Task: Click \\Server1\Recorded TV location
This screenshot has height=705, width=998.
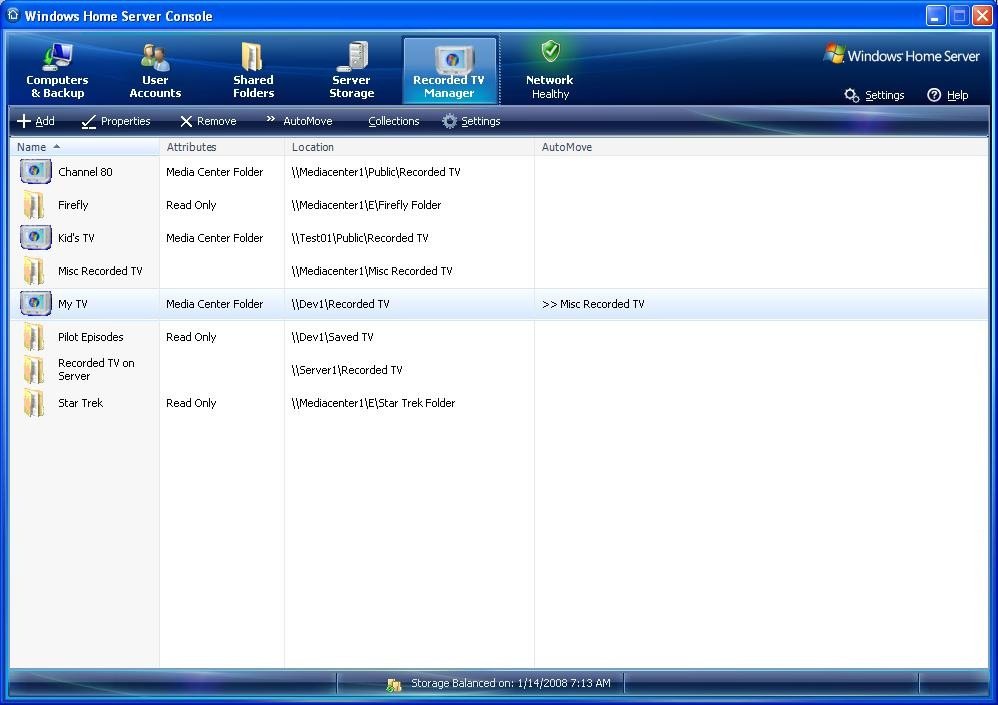Action: click(347, 370)
